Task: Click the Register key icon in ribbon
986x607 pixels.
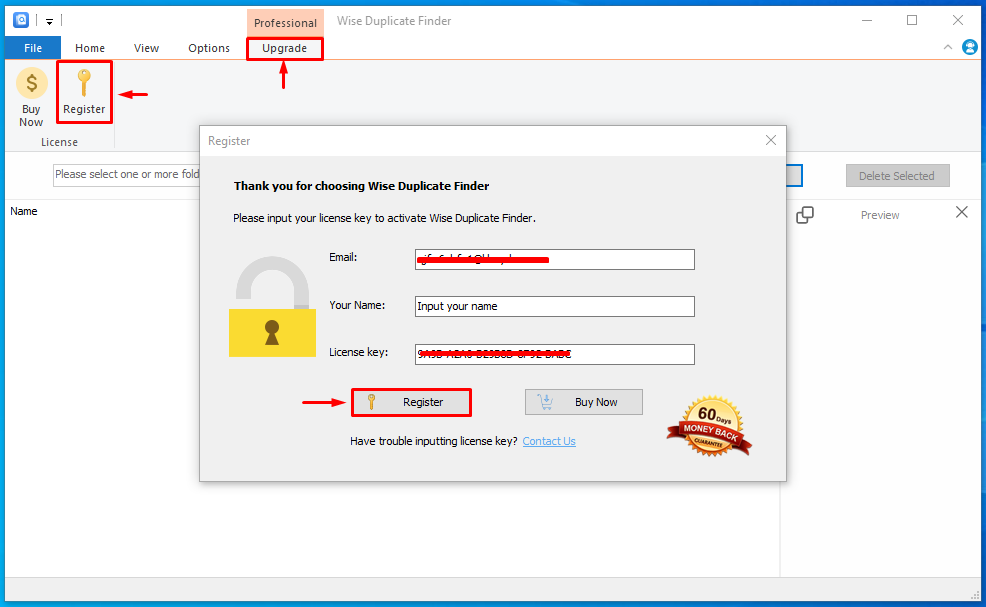Action: tap(84, 84)
